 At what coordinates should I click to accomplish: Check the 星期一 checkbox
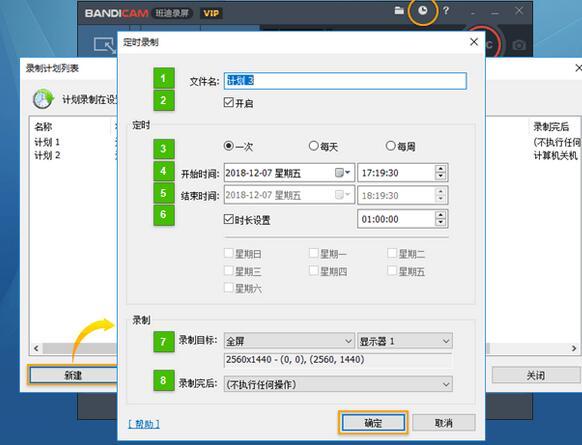(314, 253)
